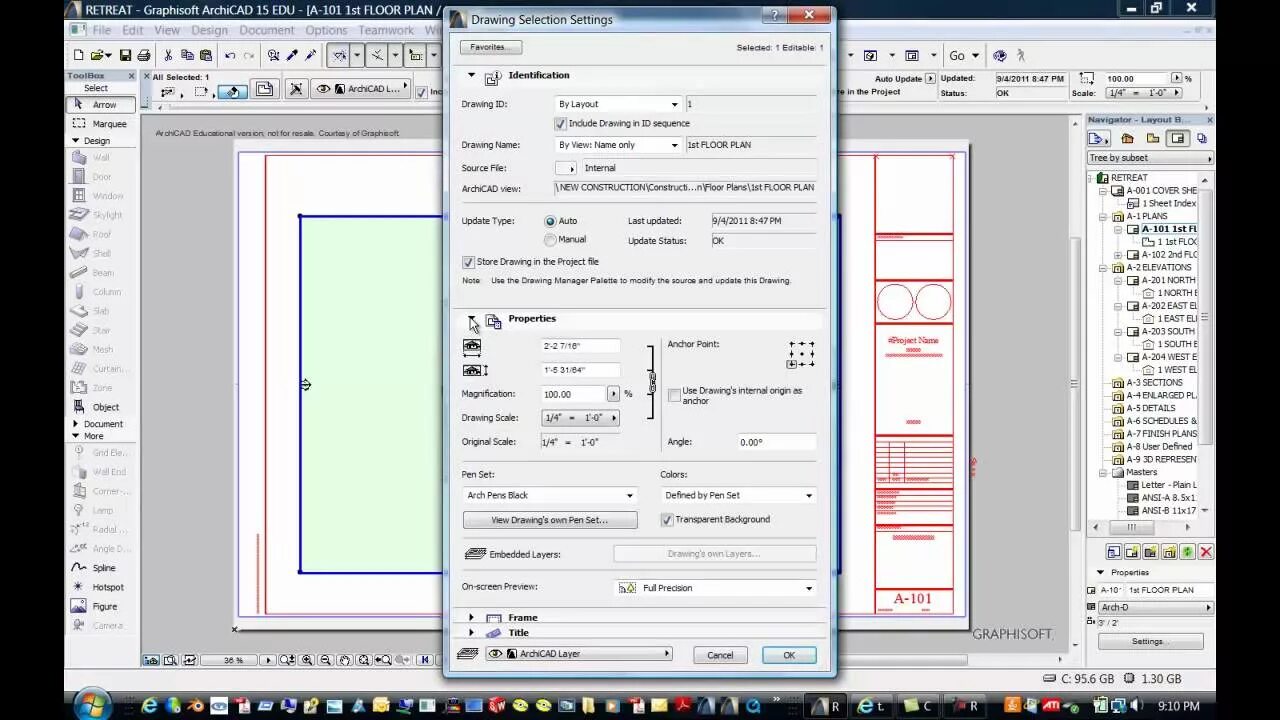The width and height of the screenshot is (1280, 720).
Task: Open Drawing Name By View dropdown
Action: point(619,145)
